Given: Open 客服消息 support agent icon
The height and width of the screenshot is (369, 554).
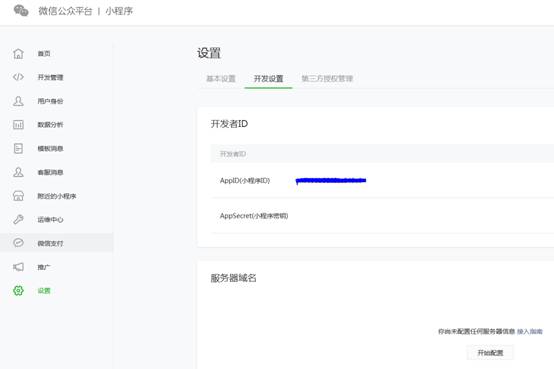Looking at the screenshot, I should click(x=18, y=172).
